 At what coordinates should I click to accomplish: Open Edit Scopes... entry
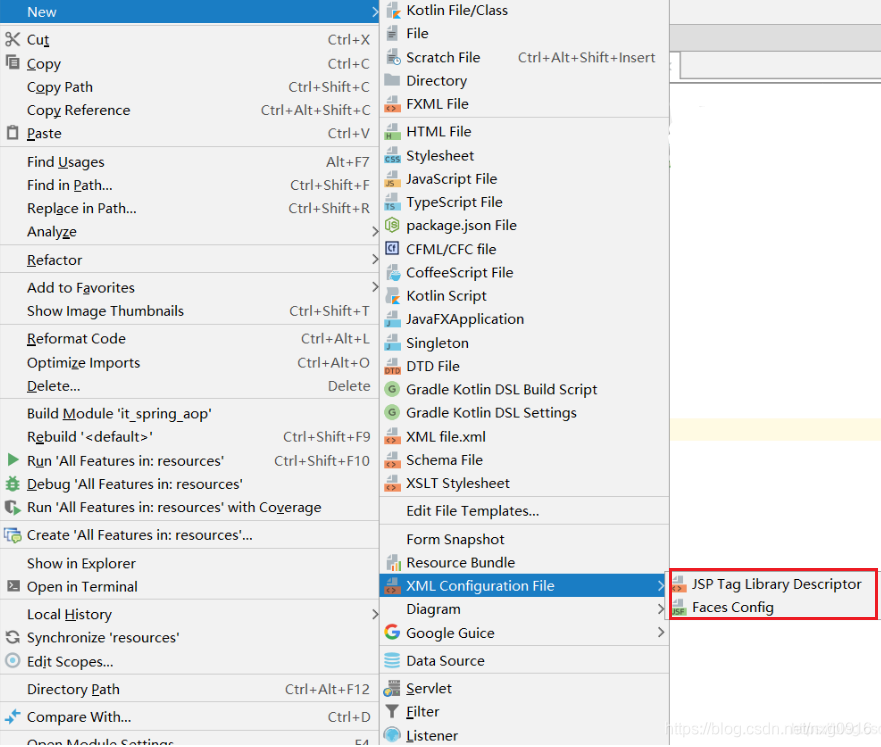coord(189,662)
